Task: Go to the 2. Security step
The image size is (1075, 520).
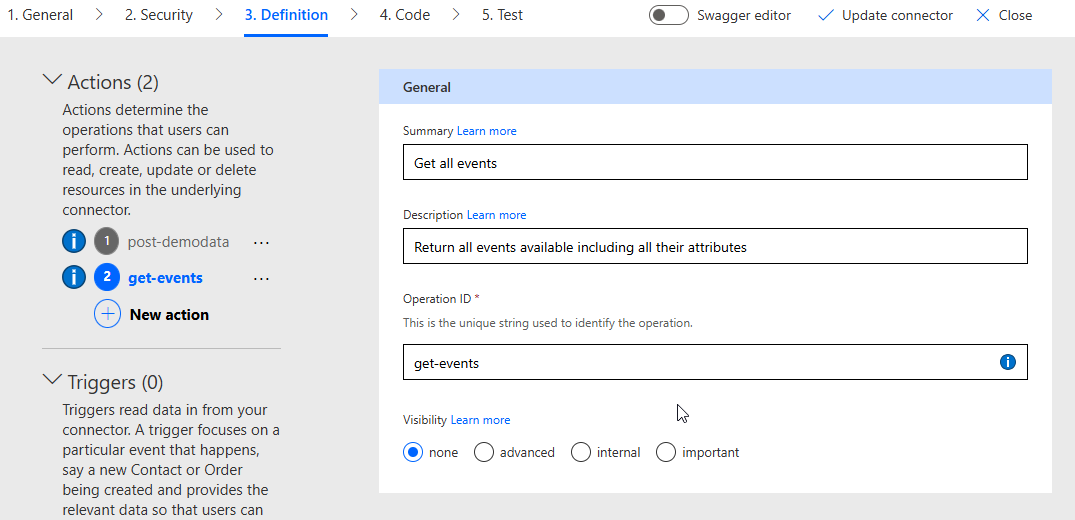Action: click(x=158, y=15)
